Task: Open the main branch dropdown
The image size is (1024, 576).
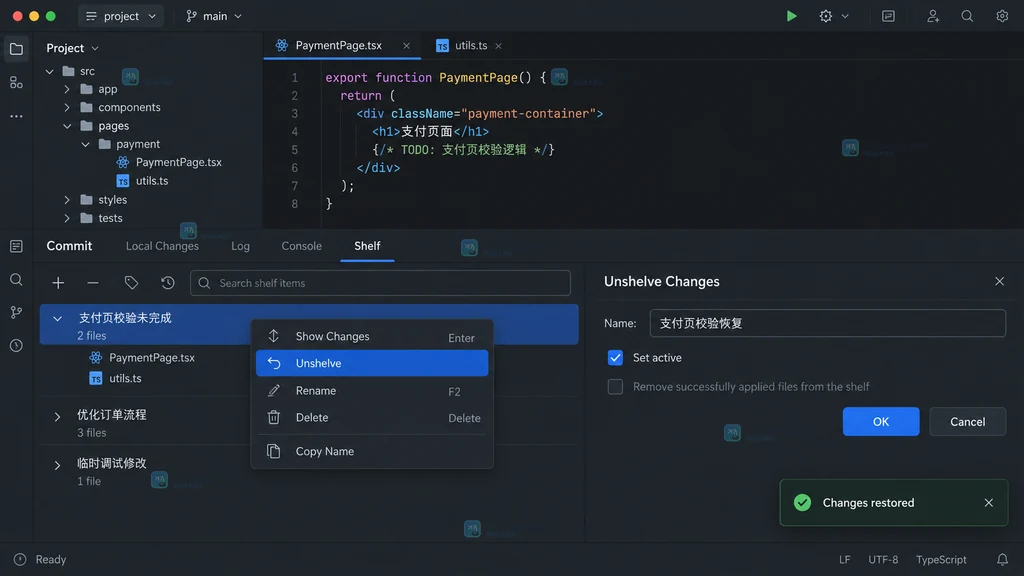Action: click(214, 16)
